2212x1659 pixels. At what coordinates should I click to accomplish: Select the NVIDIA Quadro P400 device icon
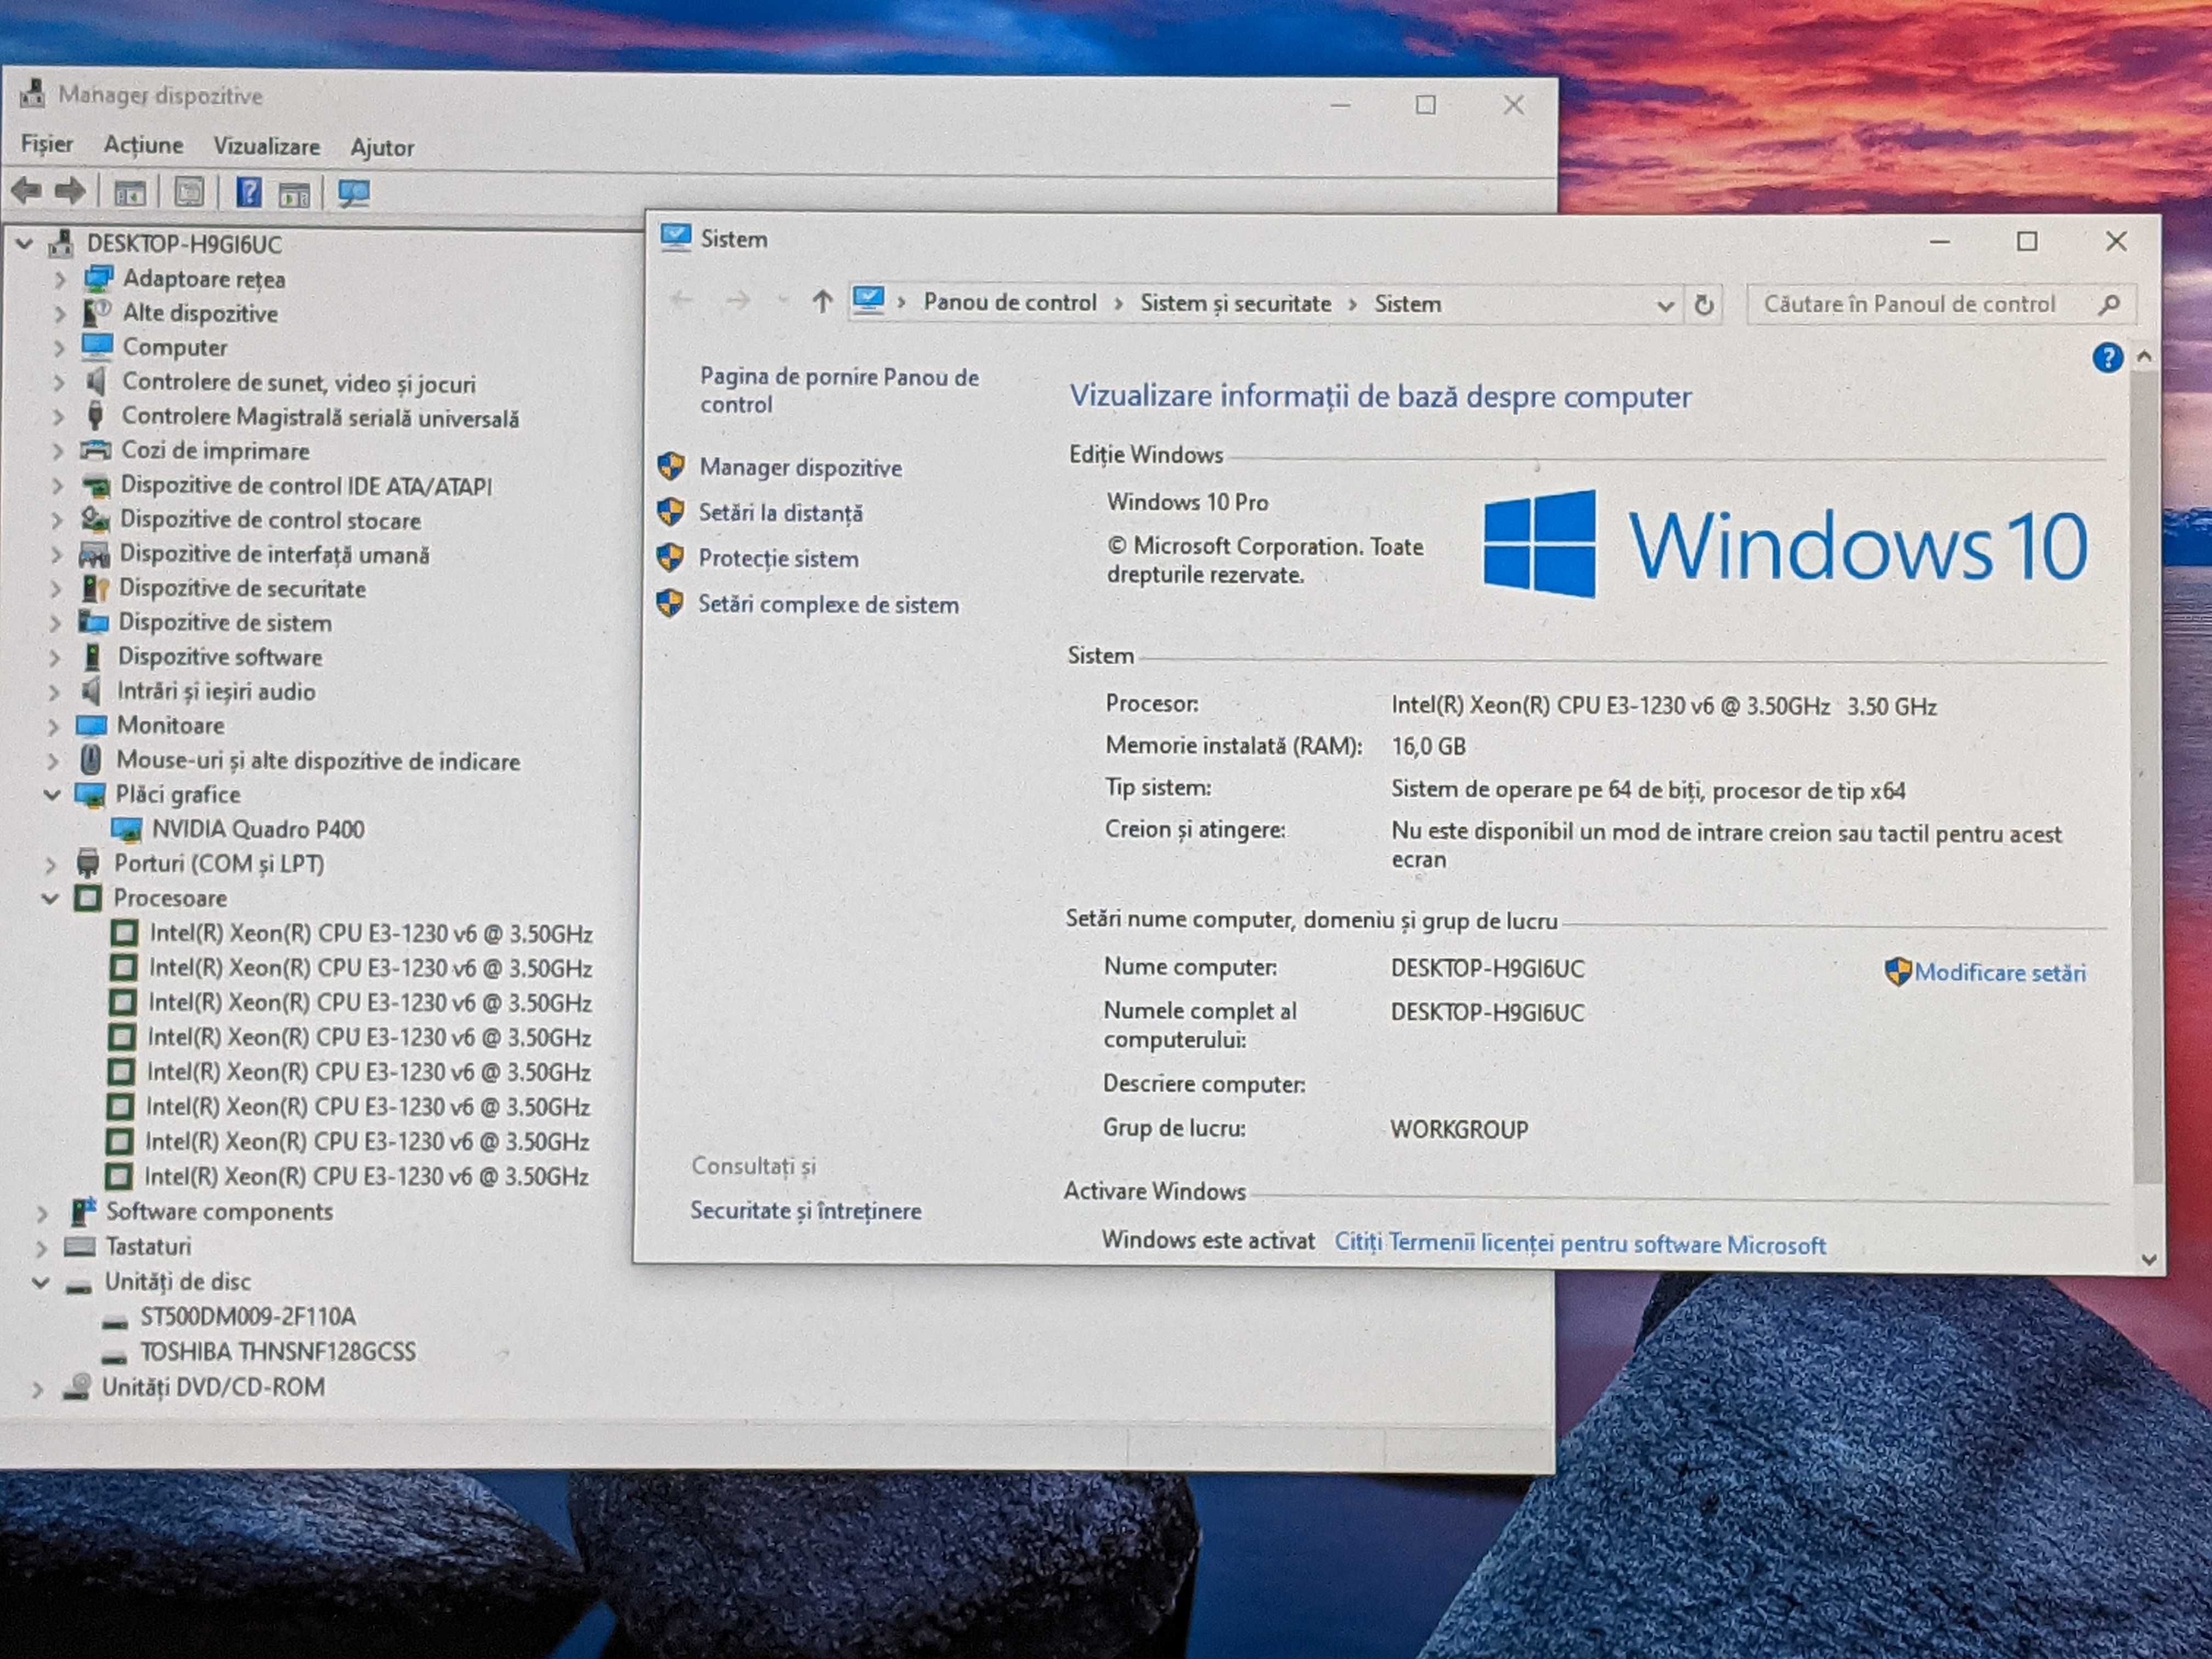[x=126, y=829]
